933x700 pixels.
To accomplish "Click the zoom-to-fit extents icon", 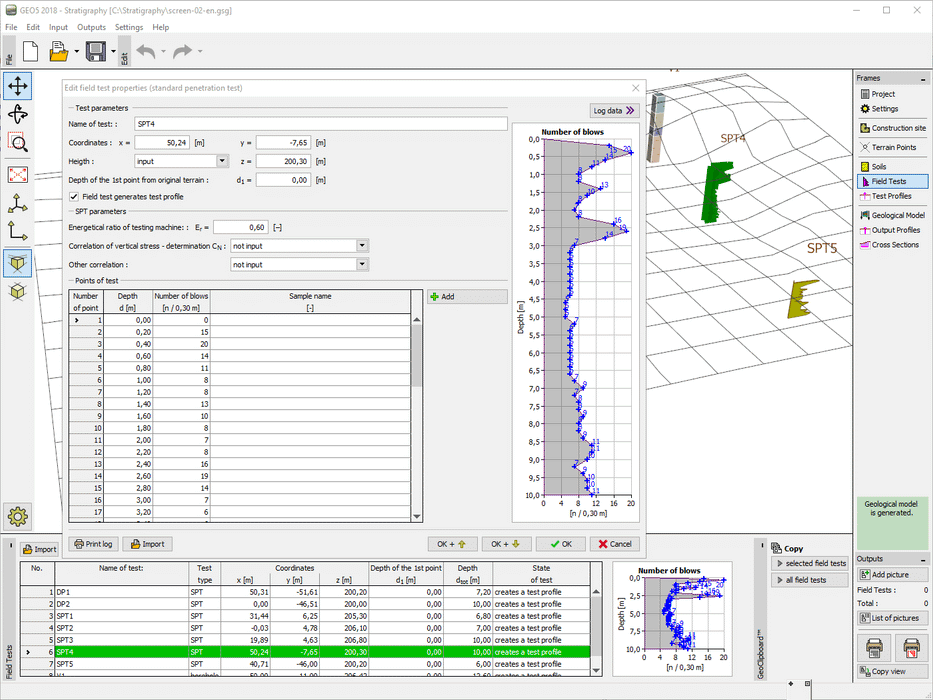I will coord(18,174).
